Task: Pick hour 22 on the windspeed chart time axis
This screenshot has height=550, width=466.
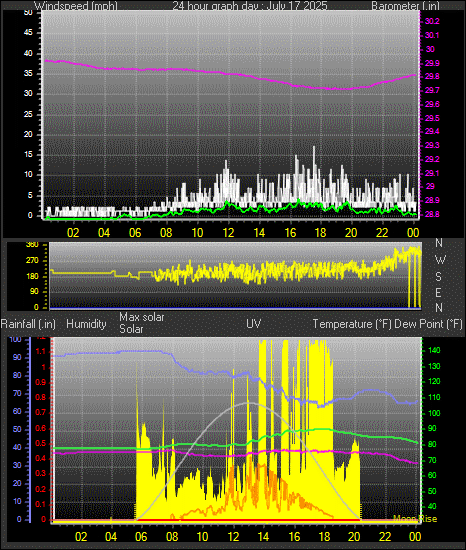Action: [x=382, y=233]
